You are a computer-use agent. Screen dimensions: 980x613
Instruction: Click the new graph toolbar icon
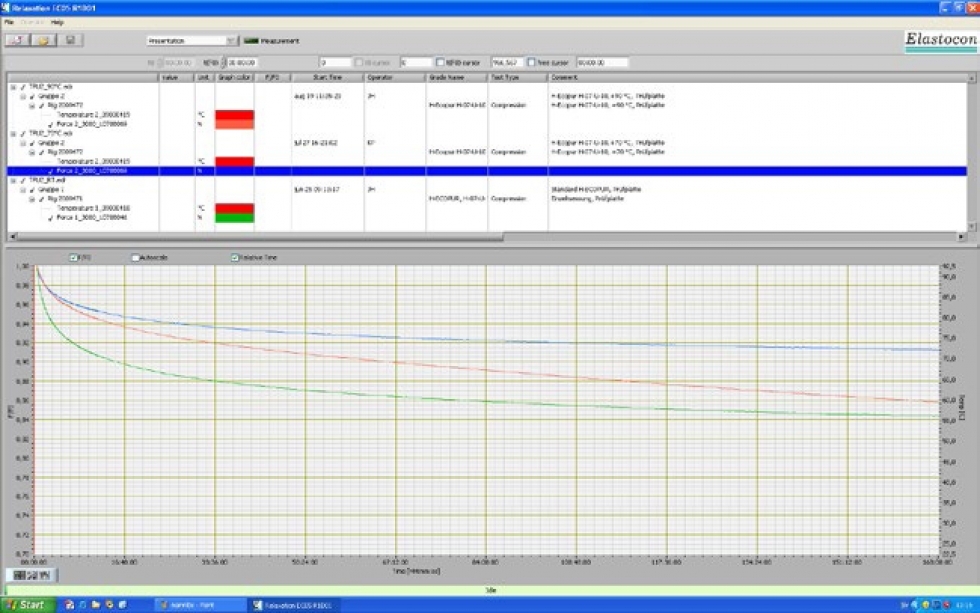pos(18,40)
